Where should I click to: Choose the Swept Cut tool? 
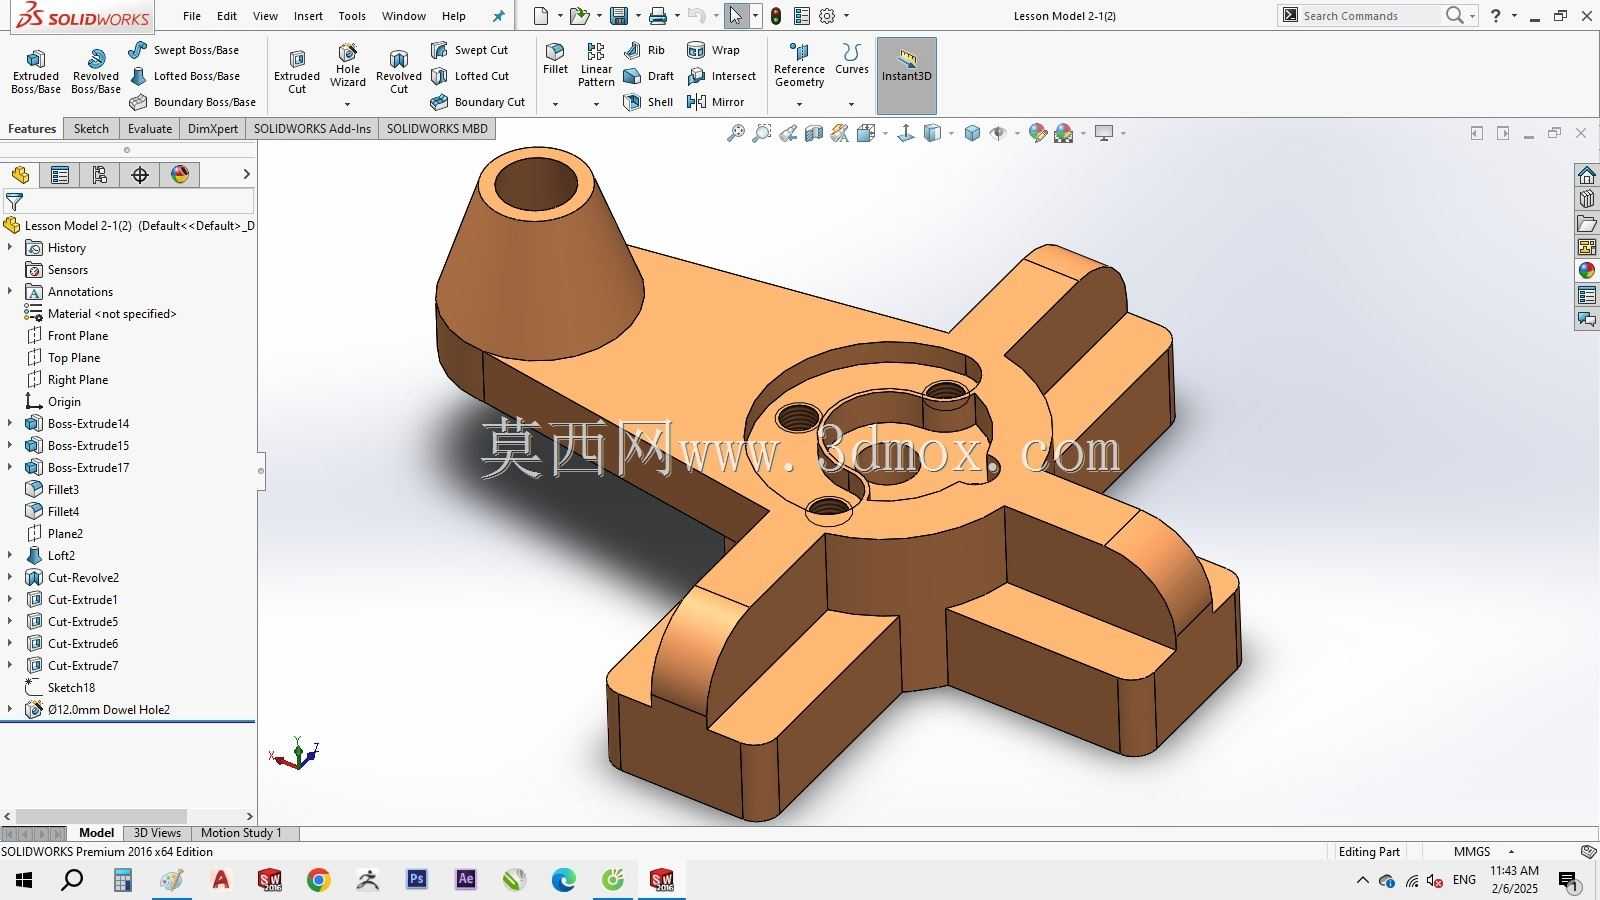[469, 50]
